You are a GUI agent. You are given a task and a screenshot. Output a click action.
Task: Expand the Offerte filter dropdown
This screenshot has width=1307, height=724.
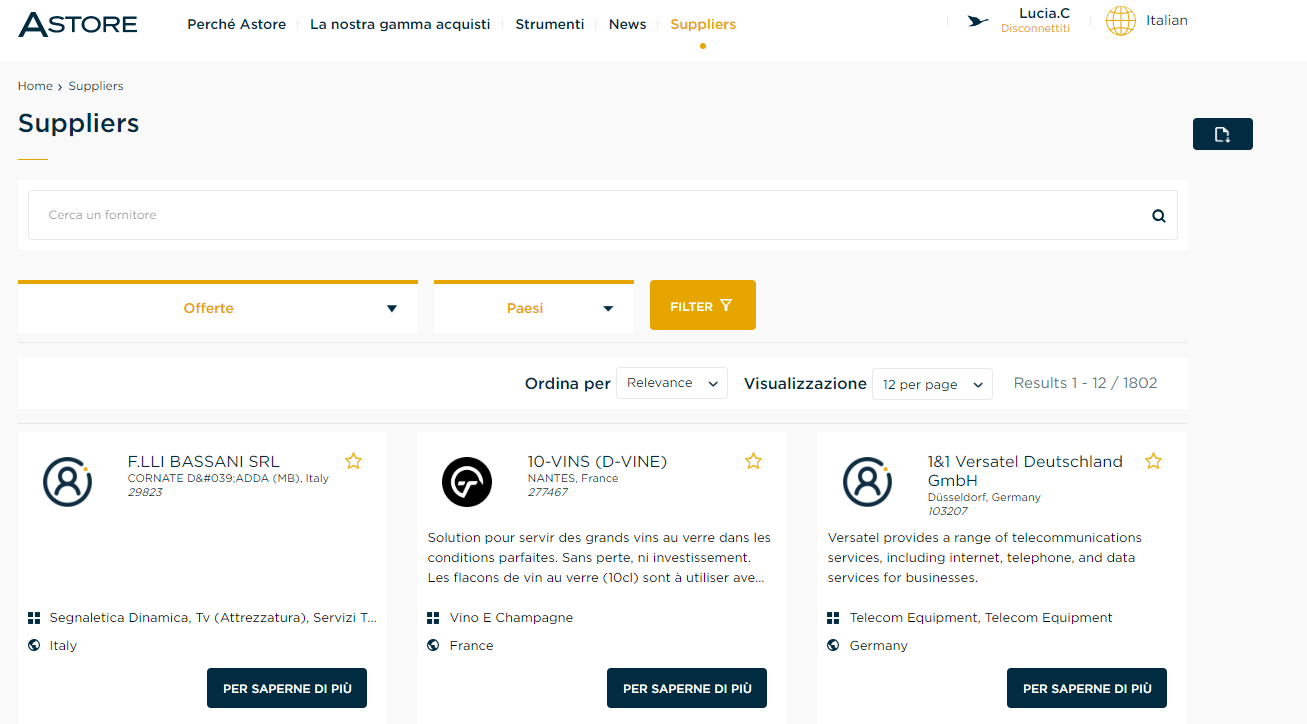(218, 308)
